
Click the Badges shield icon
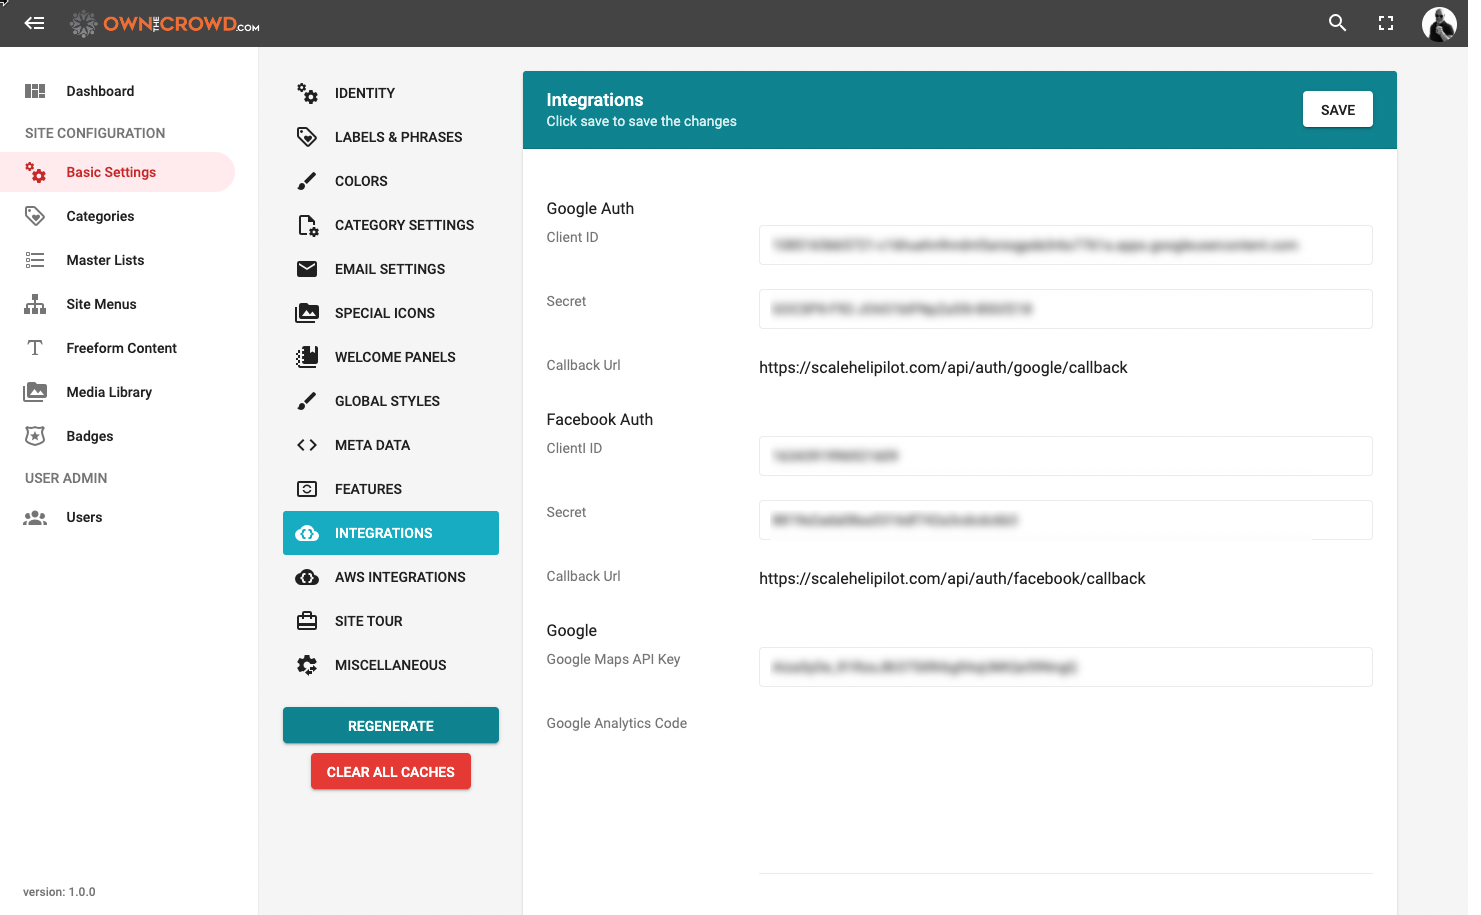(35, 436)
